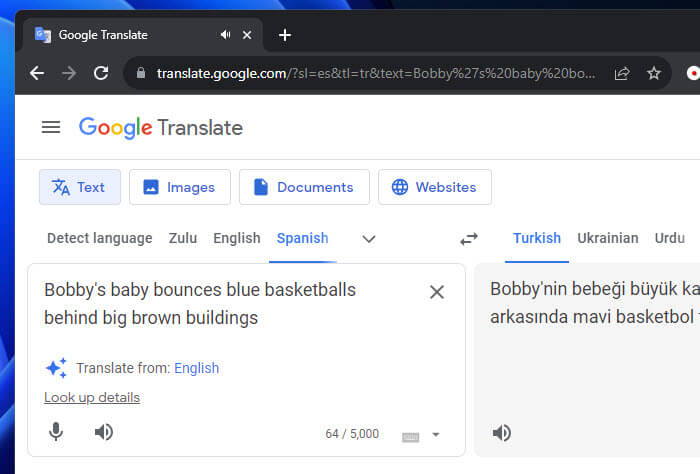This screenshot has width=700, height=474.
Task: Switch to Images translation mode
Action: point(180,187)
